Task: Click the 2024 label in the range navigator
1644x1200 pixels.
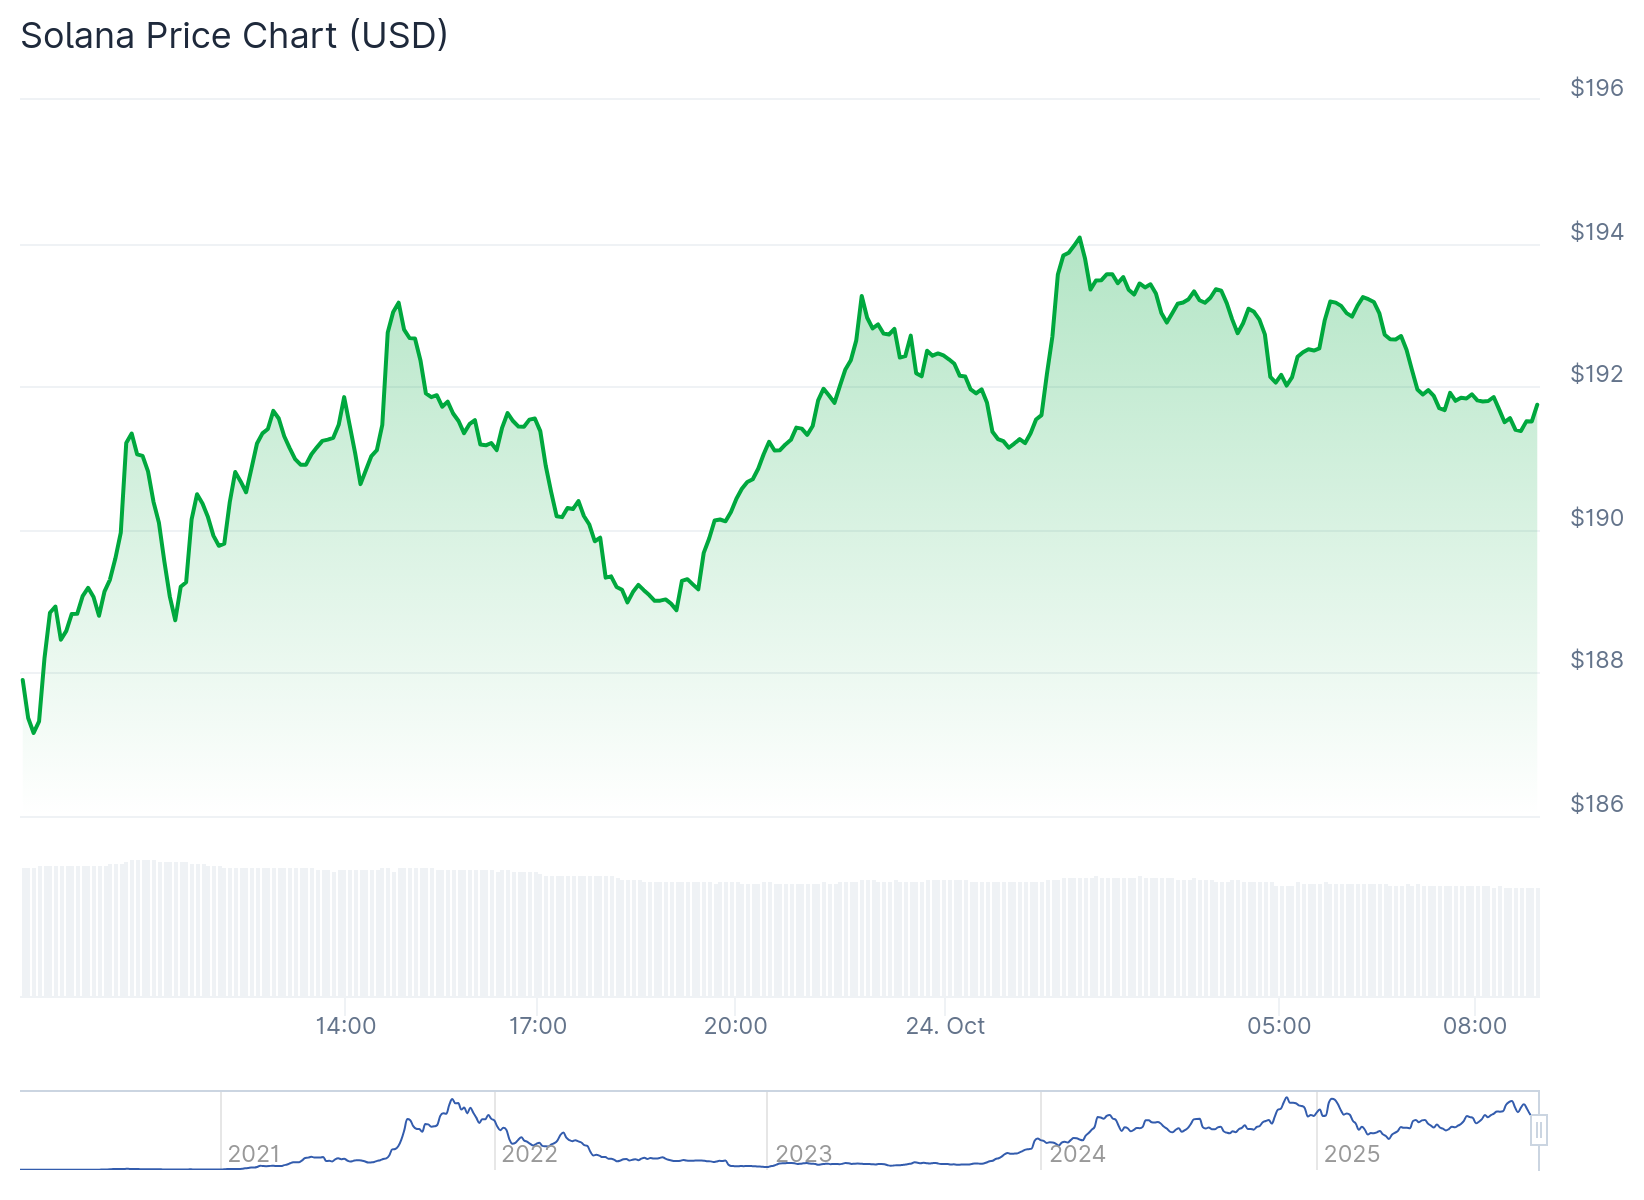Action: [1077, 1154]
